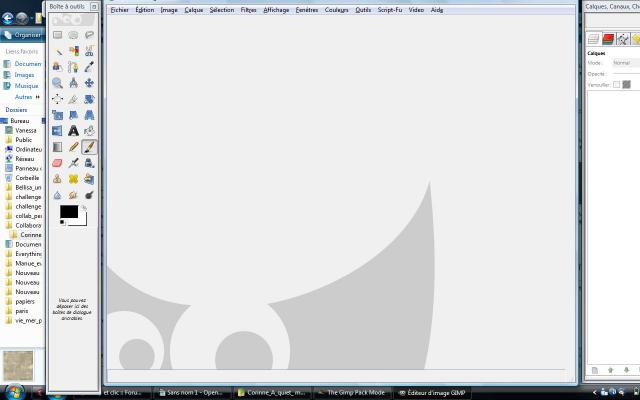
Task: Open the Script-Fu menu
Action: tap(390, 10)
